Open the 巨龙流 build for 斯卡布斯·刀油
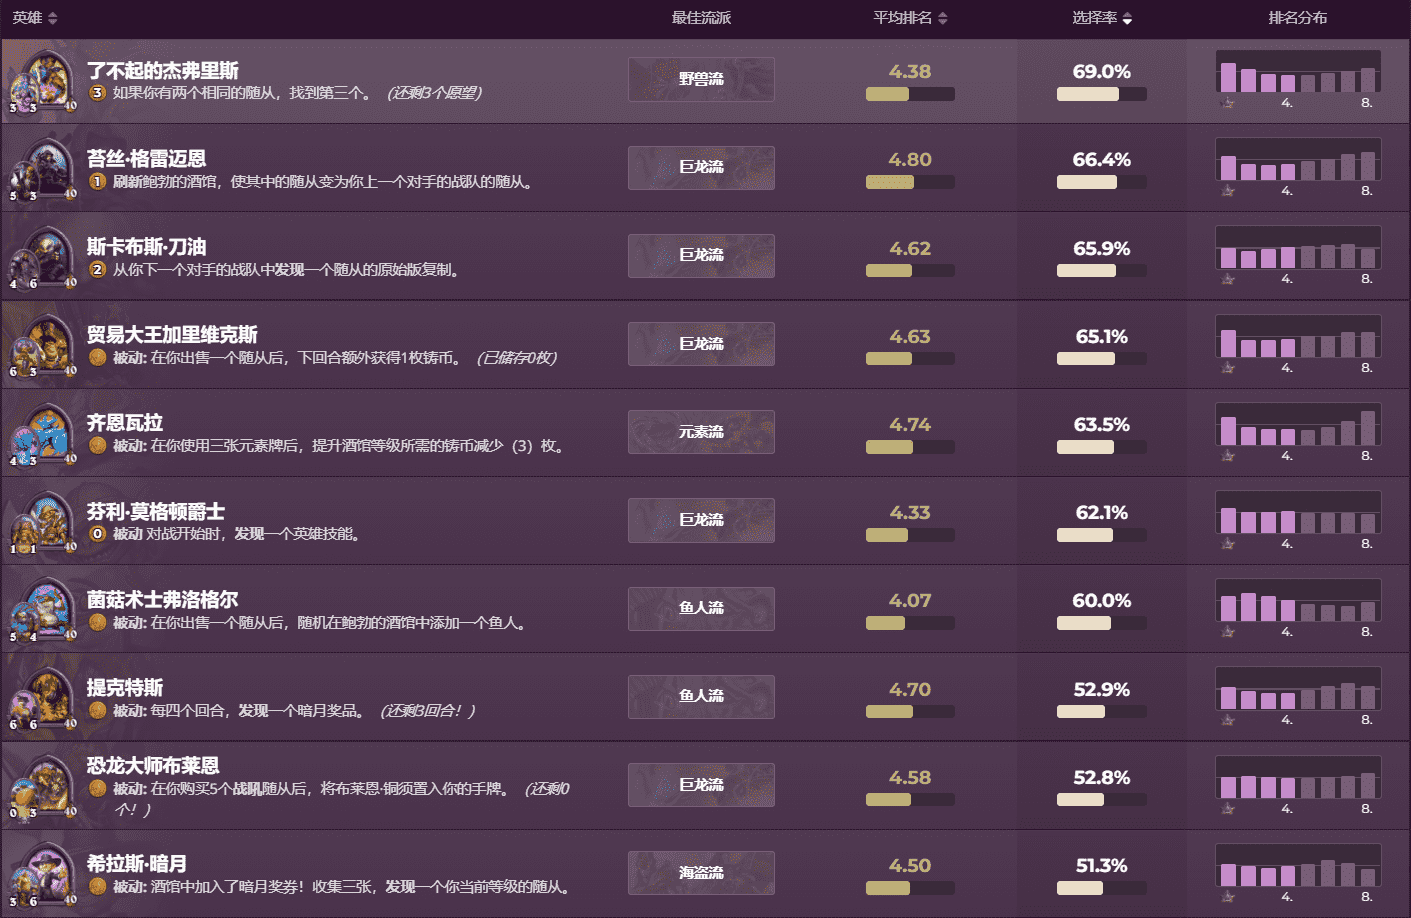 click(x=701, y=255)
